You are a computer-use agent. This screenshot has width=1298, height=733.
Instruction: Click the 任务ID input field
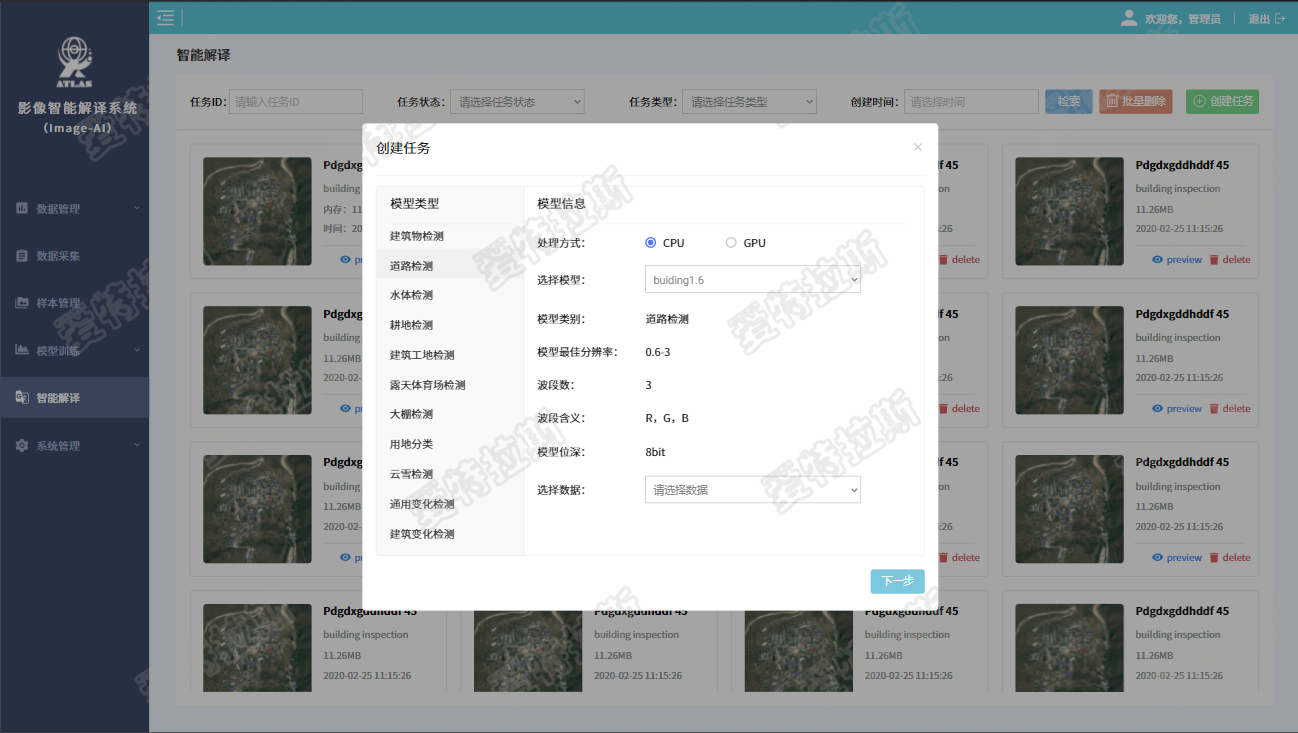(x=295, y=102)
